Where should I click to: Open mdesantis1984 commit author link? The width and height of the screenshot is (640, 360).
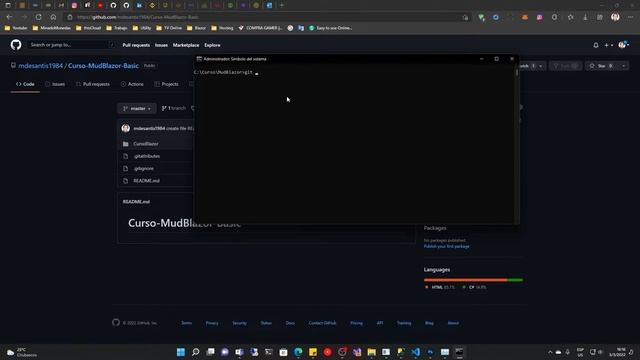click(x=149, y=128)
